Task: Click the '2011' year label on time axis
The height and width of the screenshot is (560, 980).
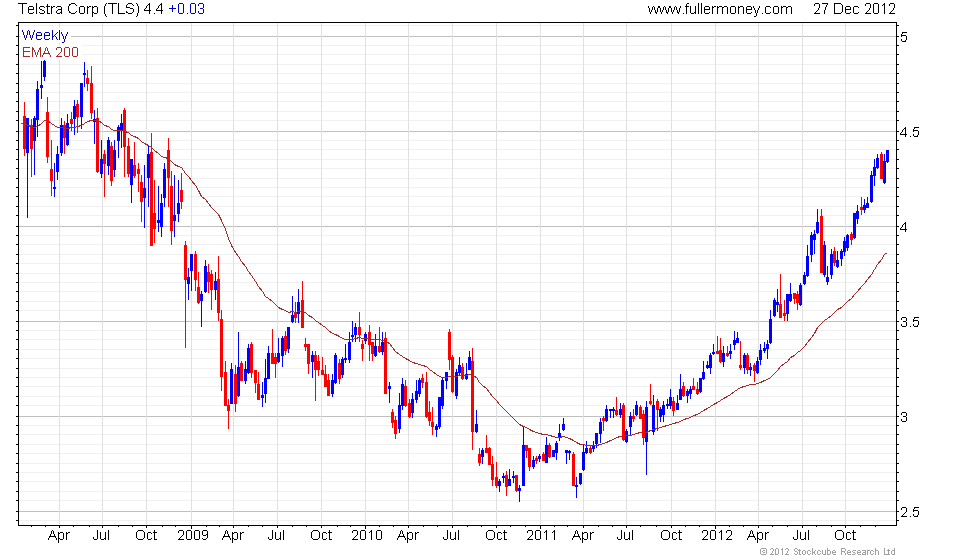Action: coord(541,535)
